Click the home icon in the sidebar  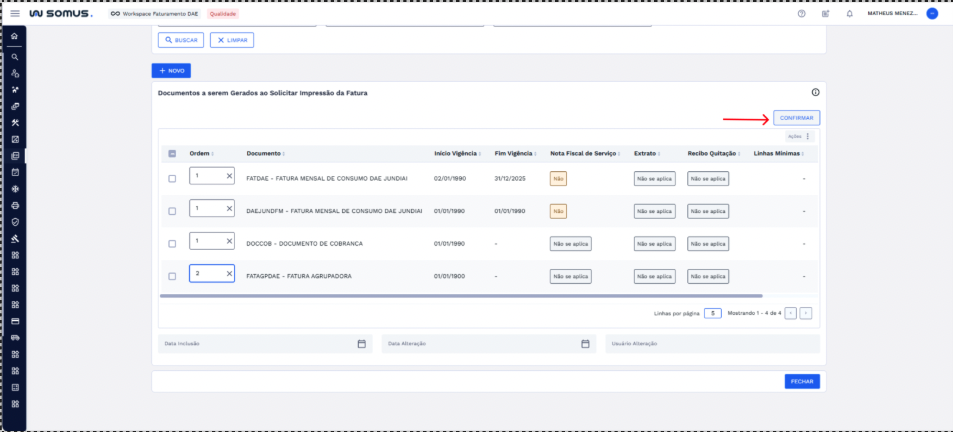pyautogui.click(x=15, y=37)
